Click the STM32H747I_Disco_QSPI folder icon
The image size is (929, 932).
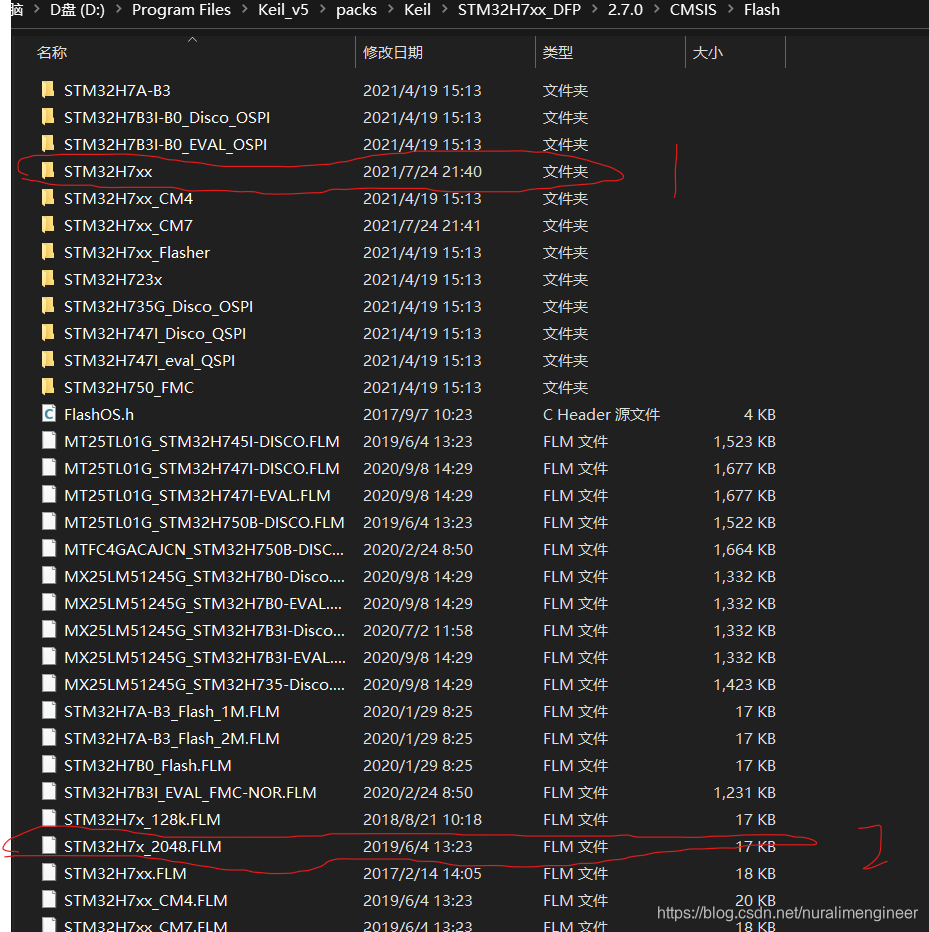pyautogui.click(x=48, y=333)
